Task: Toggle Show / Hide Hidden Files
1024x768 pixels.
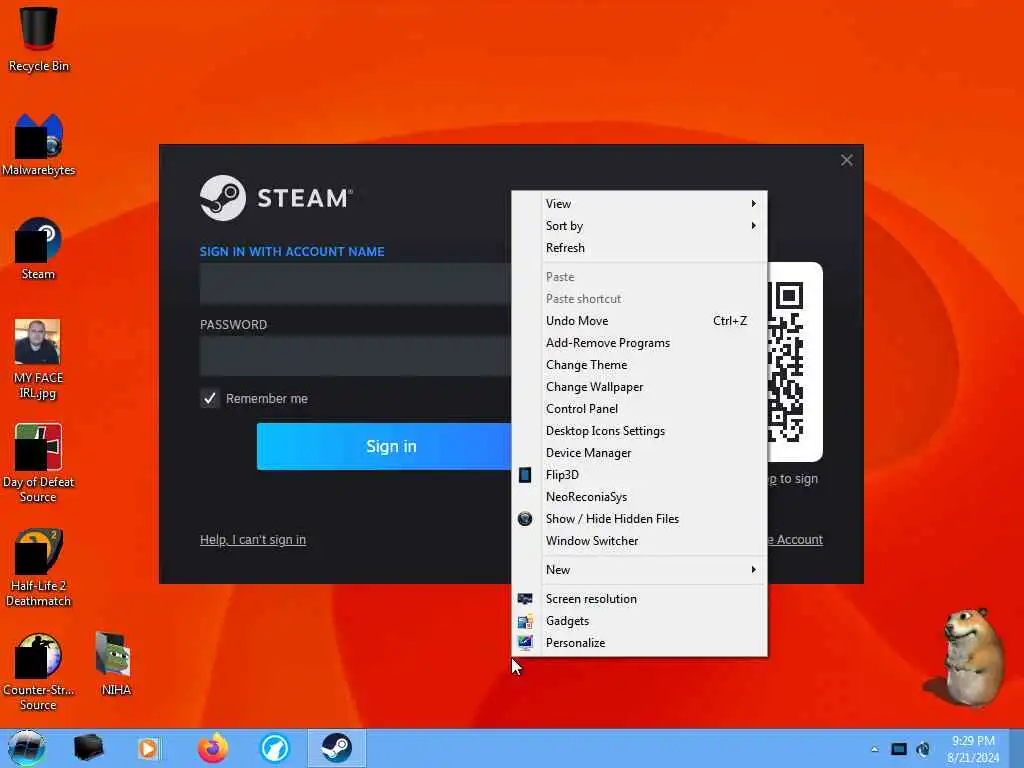Action: tap(639, 519)
